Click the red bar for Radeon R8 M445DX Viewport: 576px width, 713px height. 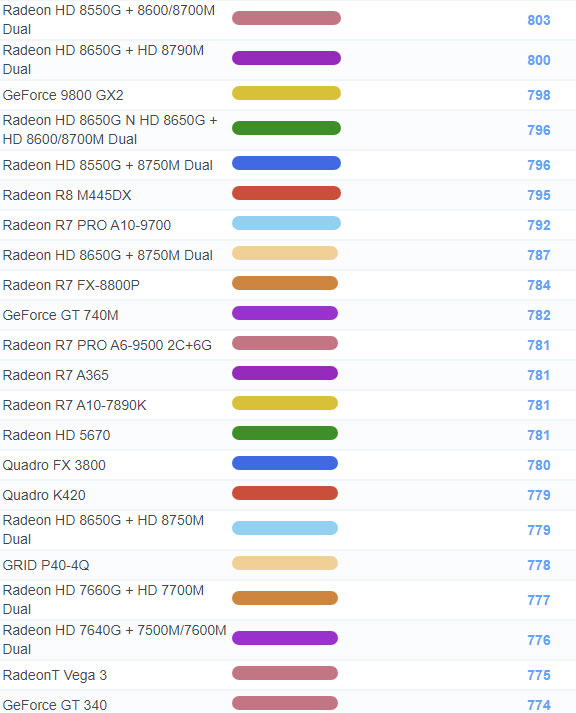[x=286, y=193]
